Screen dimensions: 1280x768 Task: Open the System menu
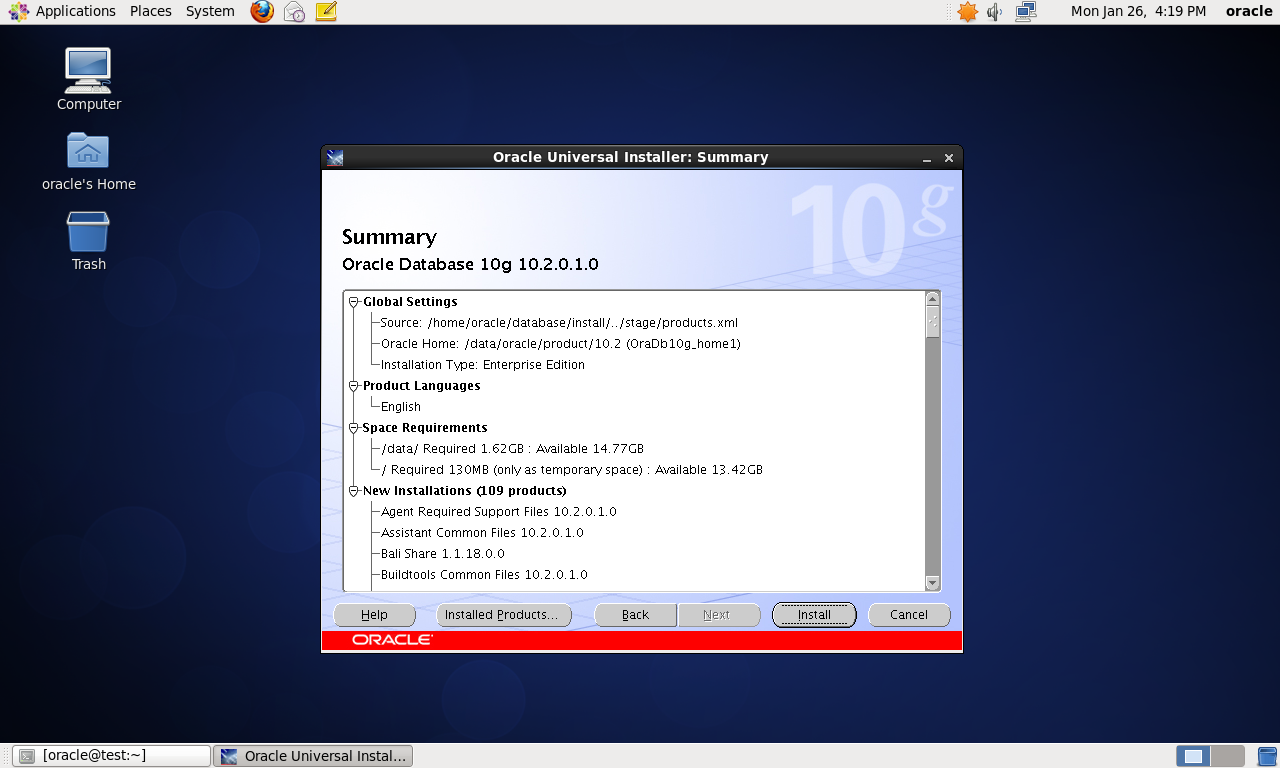click(x=210, y=12)
